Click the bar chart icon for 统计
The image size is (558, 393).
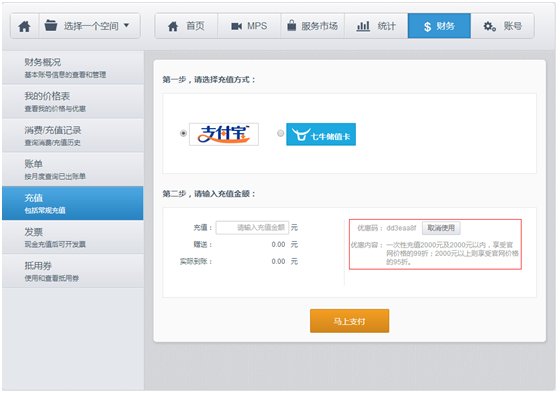[363, 26]
